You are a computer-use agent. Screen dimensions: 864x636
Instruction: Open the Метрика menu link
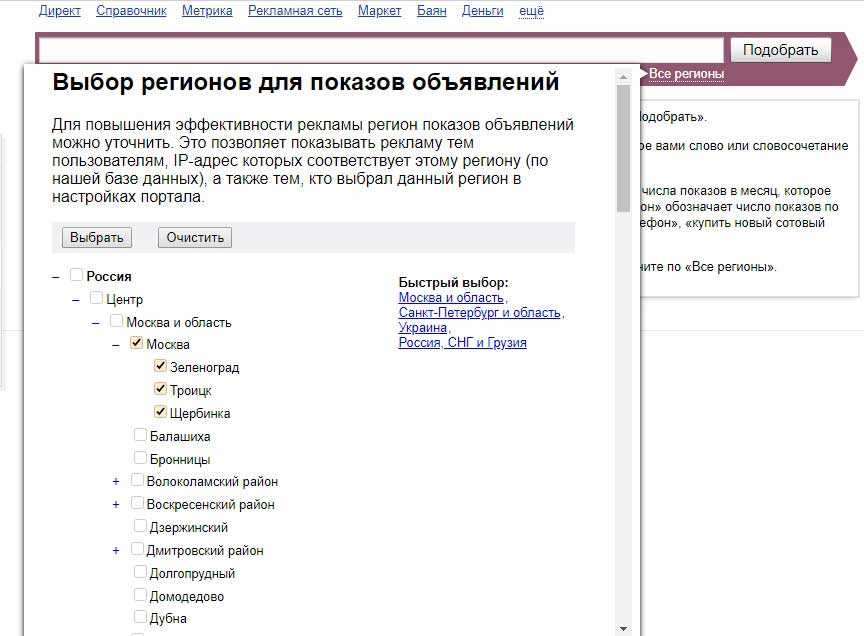tap(207, 11)
